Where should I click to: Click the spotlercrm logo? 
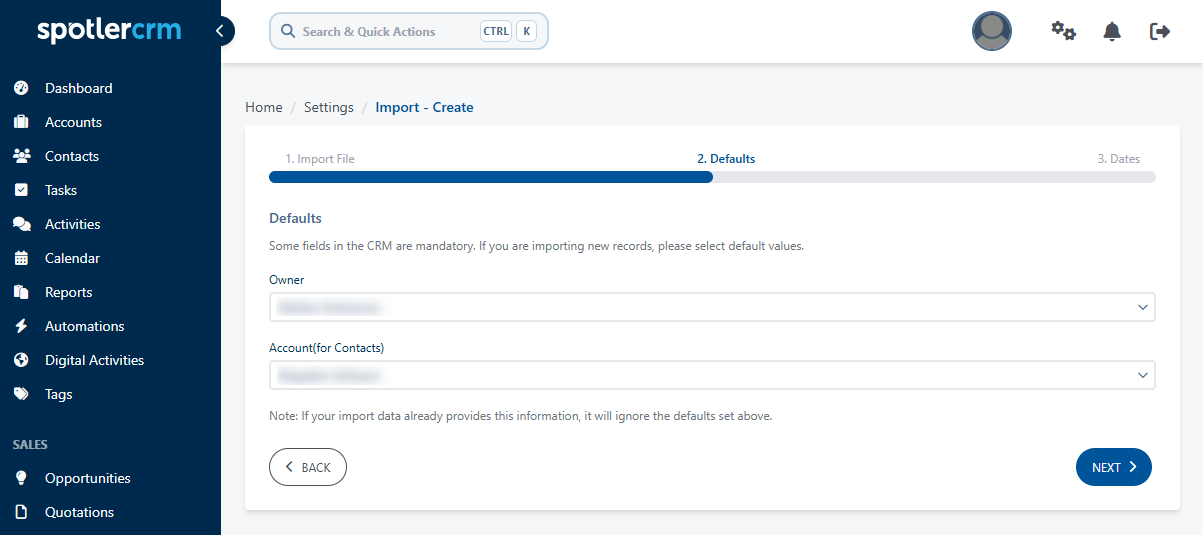[109, 31]
